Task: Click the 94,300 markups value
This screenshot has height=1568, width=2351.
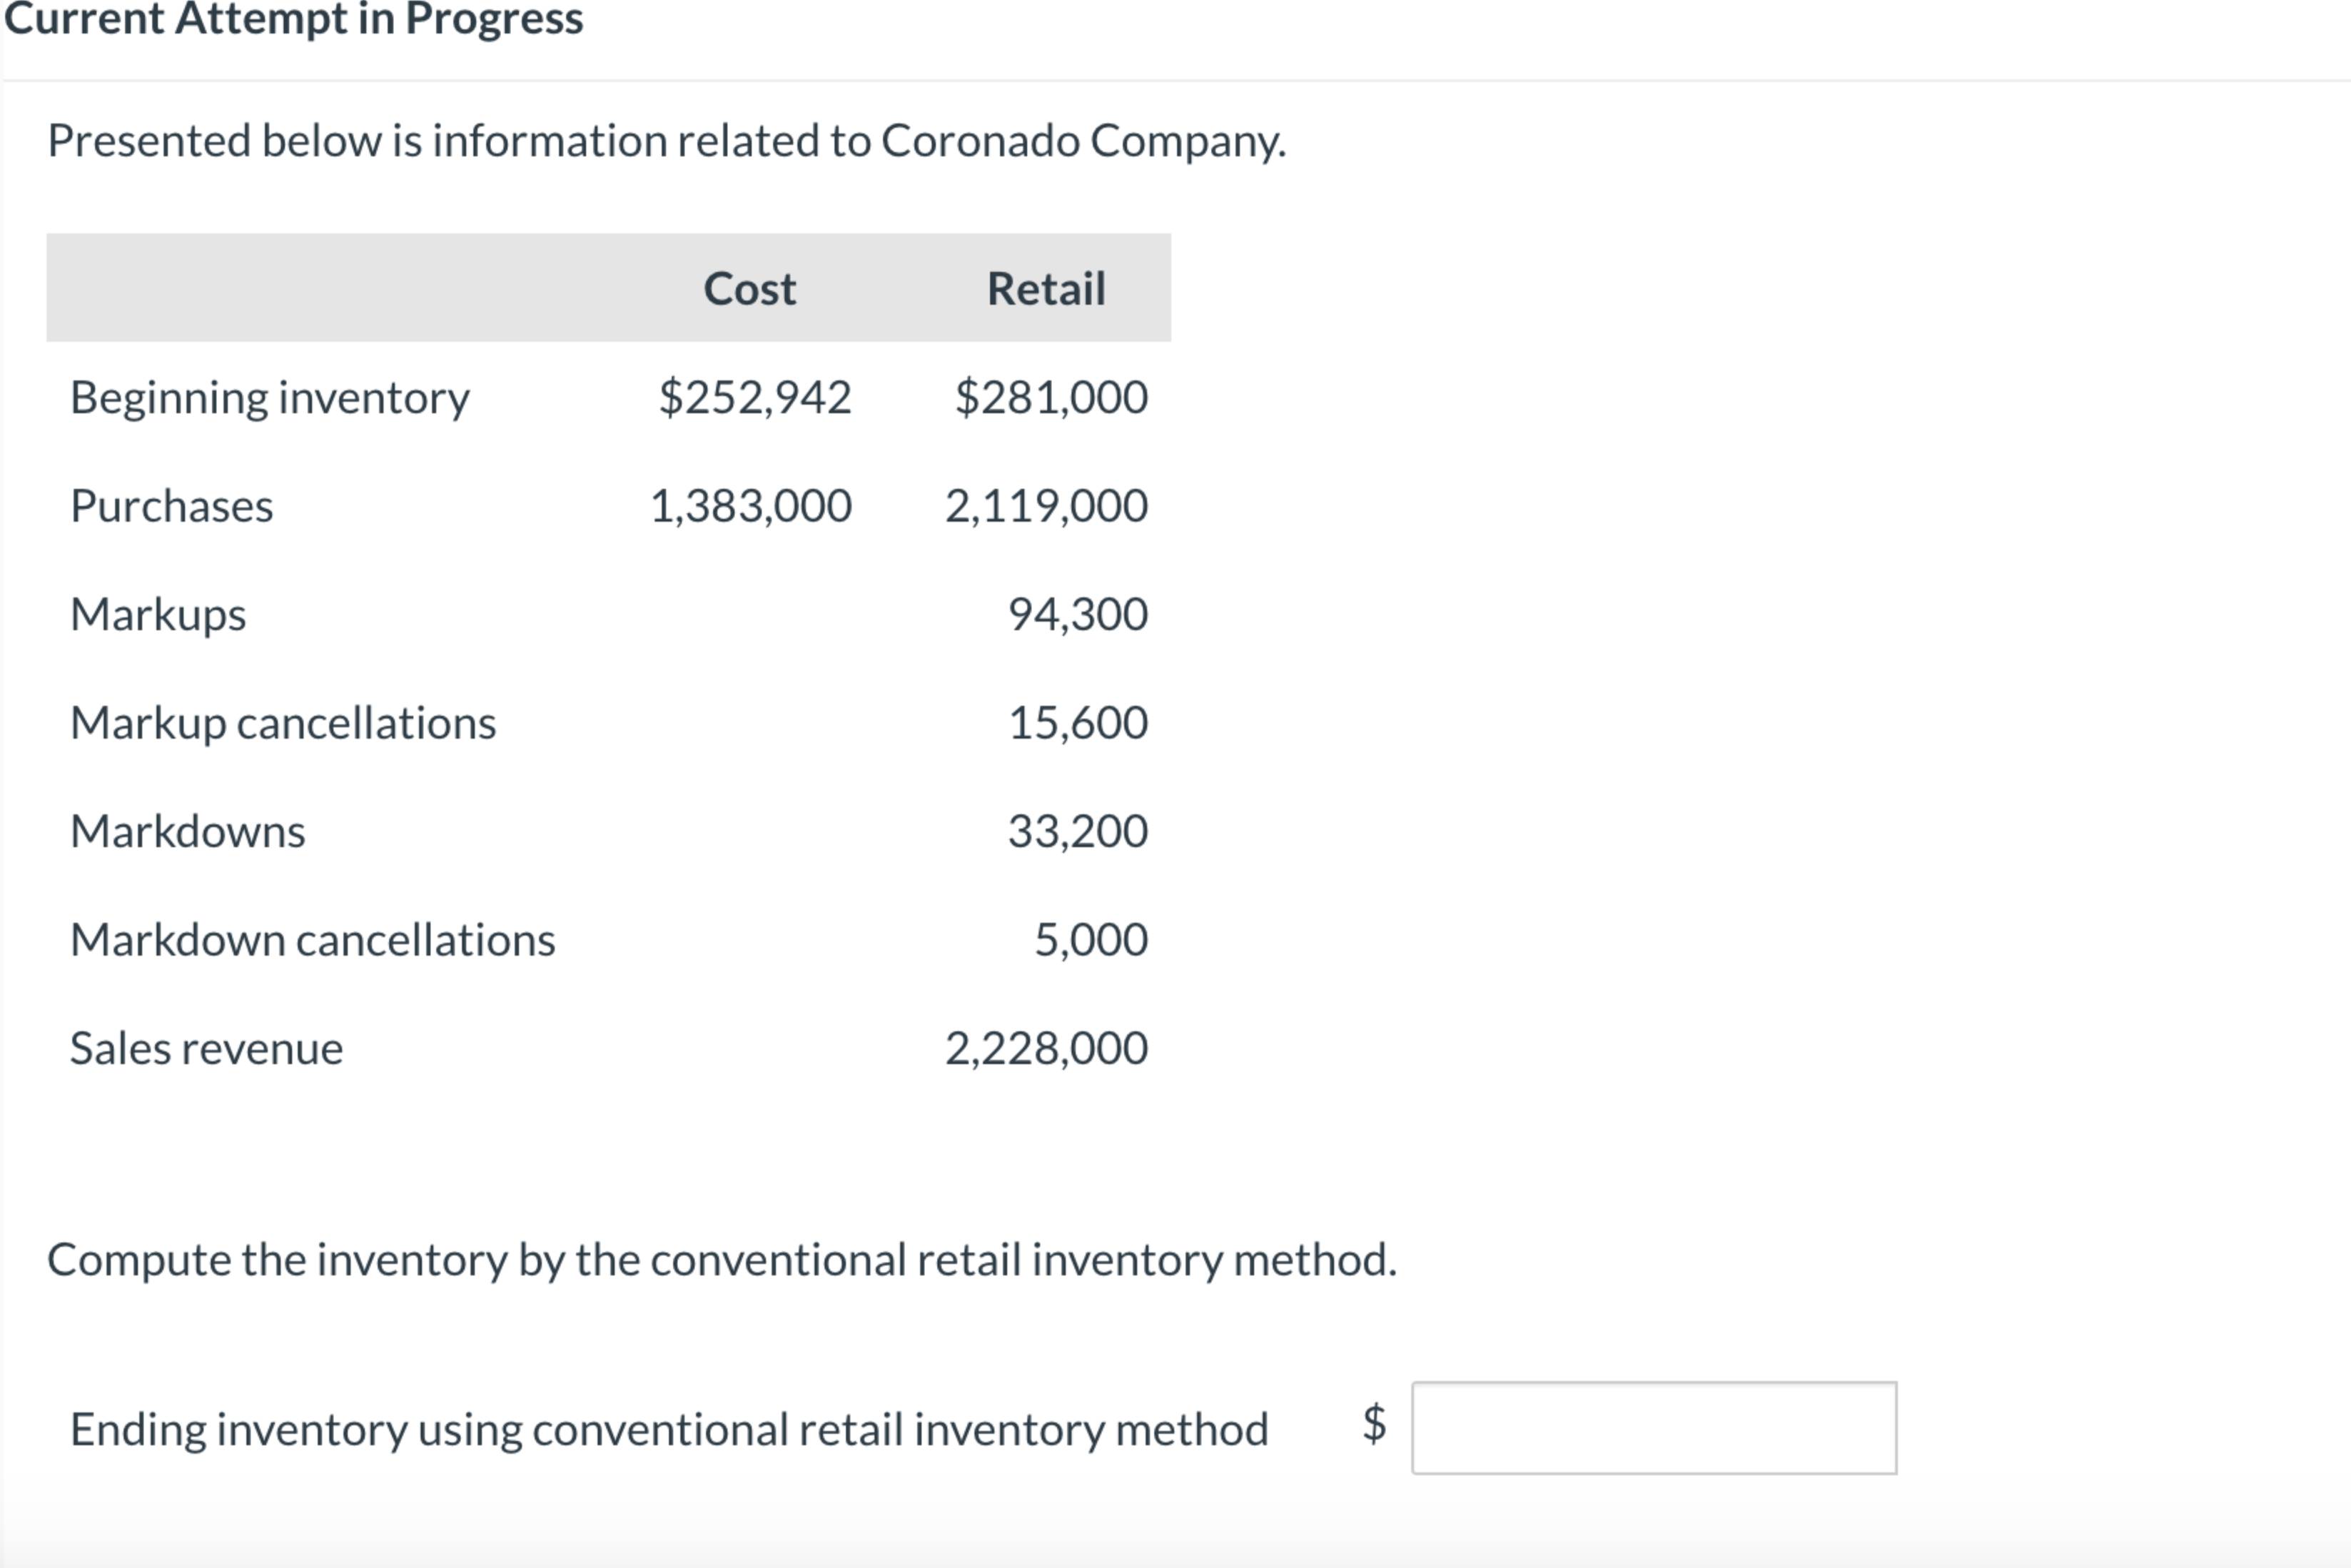Action: pyautogui.click(x=1077, y=614)
